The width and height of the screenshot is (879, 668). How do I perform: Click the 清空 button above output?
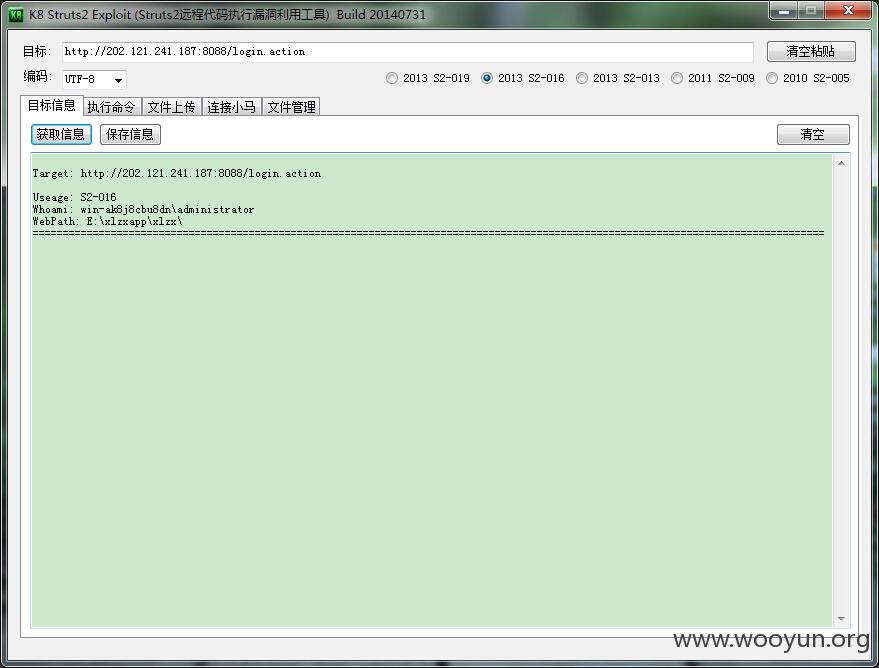813,134
